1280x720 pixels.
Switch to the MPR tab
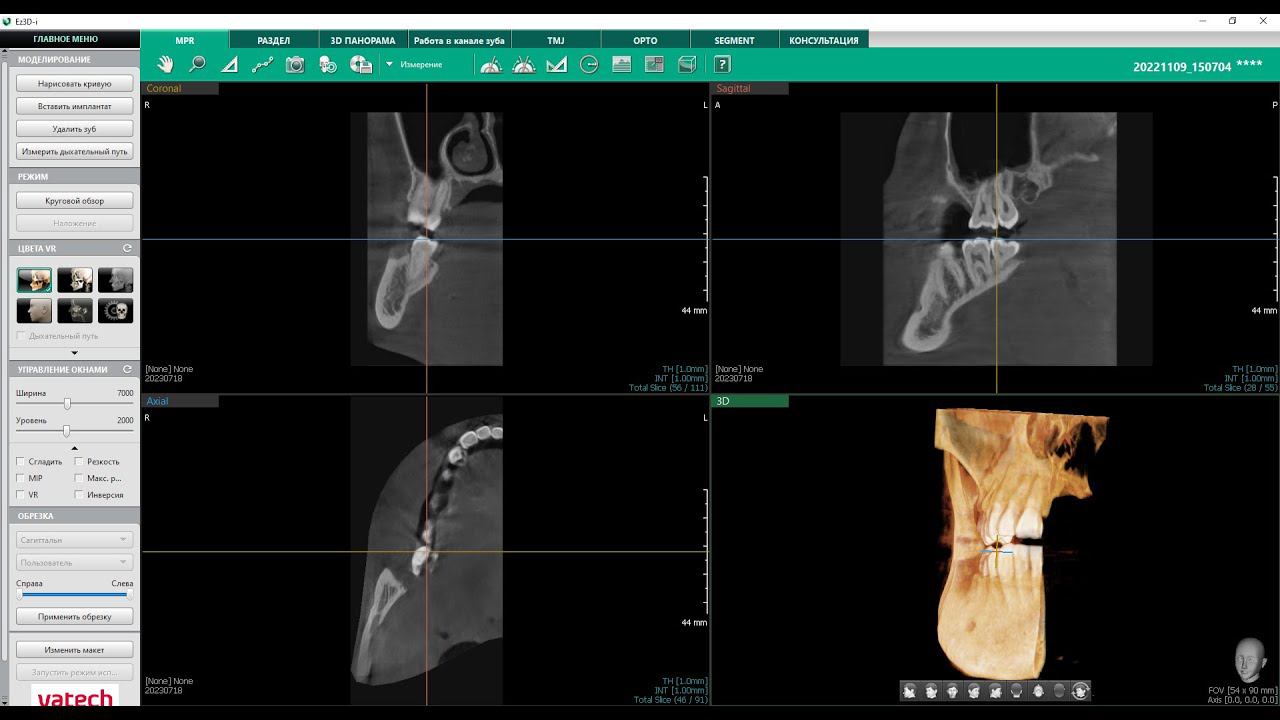(185, 40)
